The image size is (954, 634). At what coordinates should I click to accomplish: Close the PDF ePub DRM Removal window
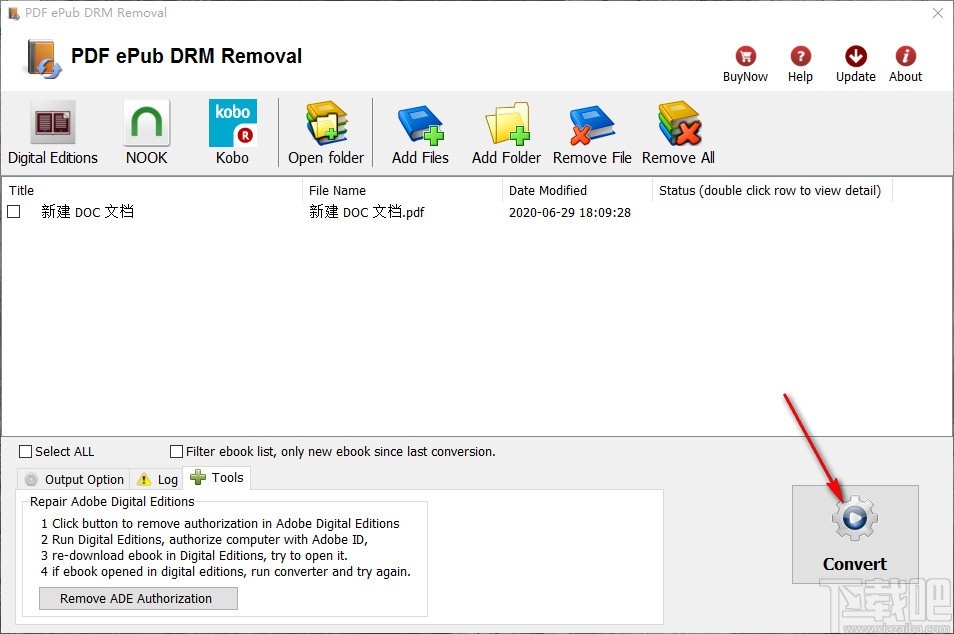click(938, 13)
